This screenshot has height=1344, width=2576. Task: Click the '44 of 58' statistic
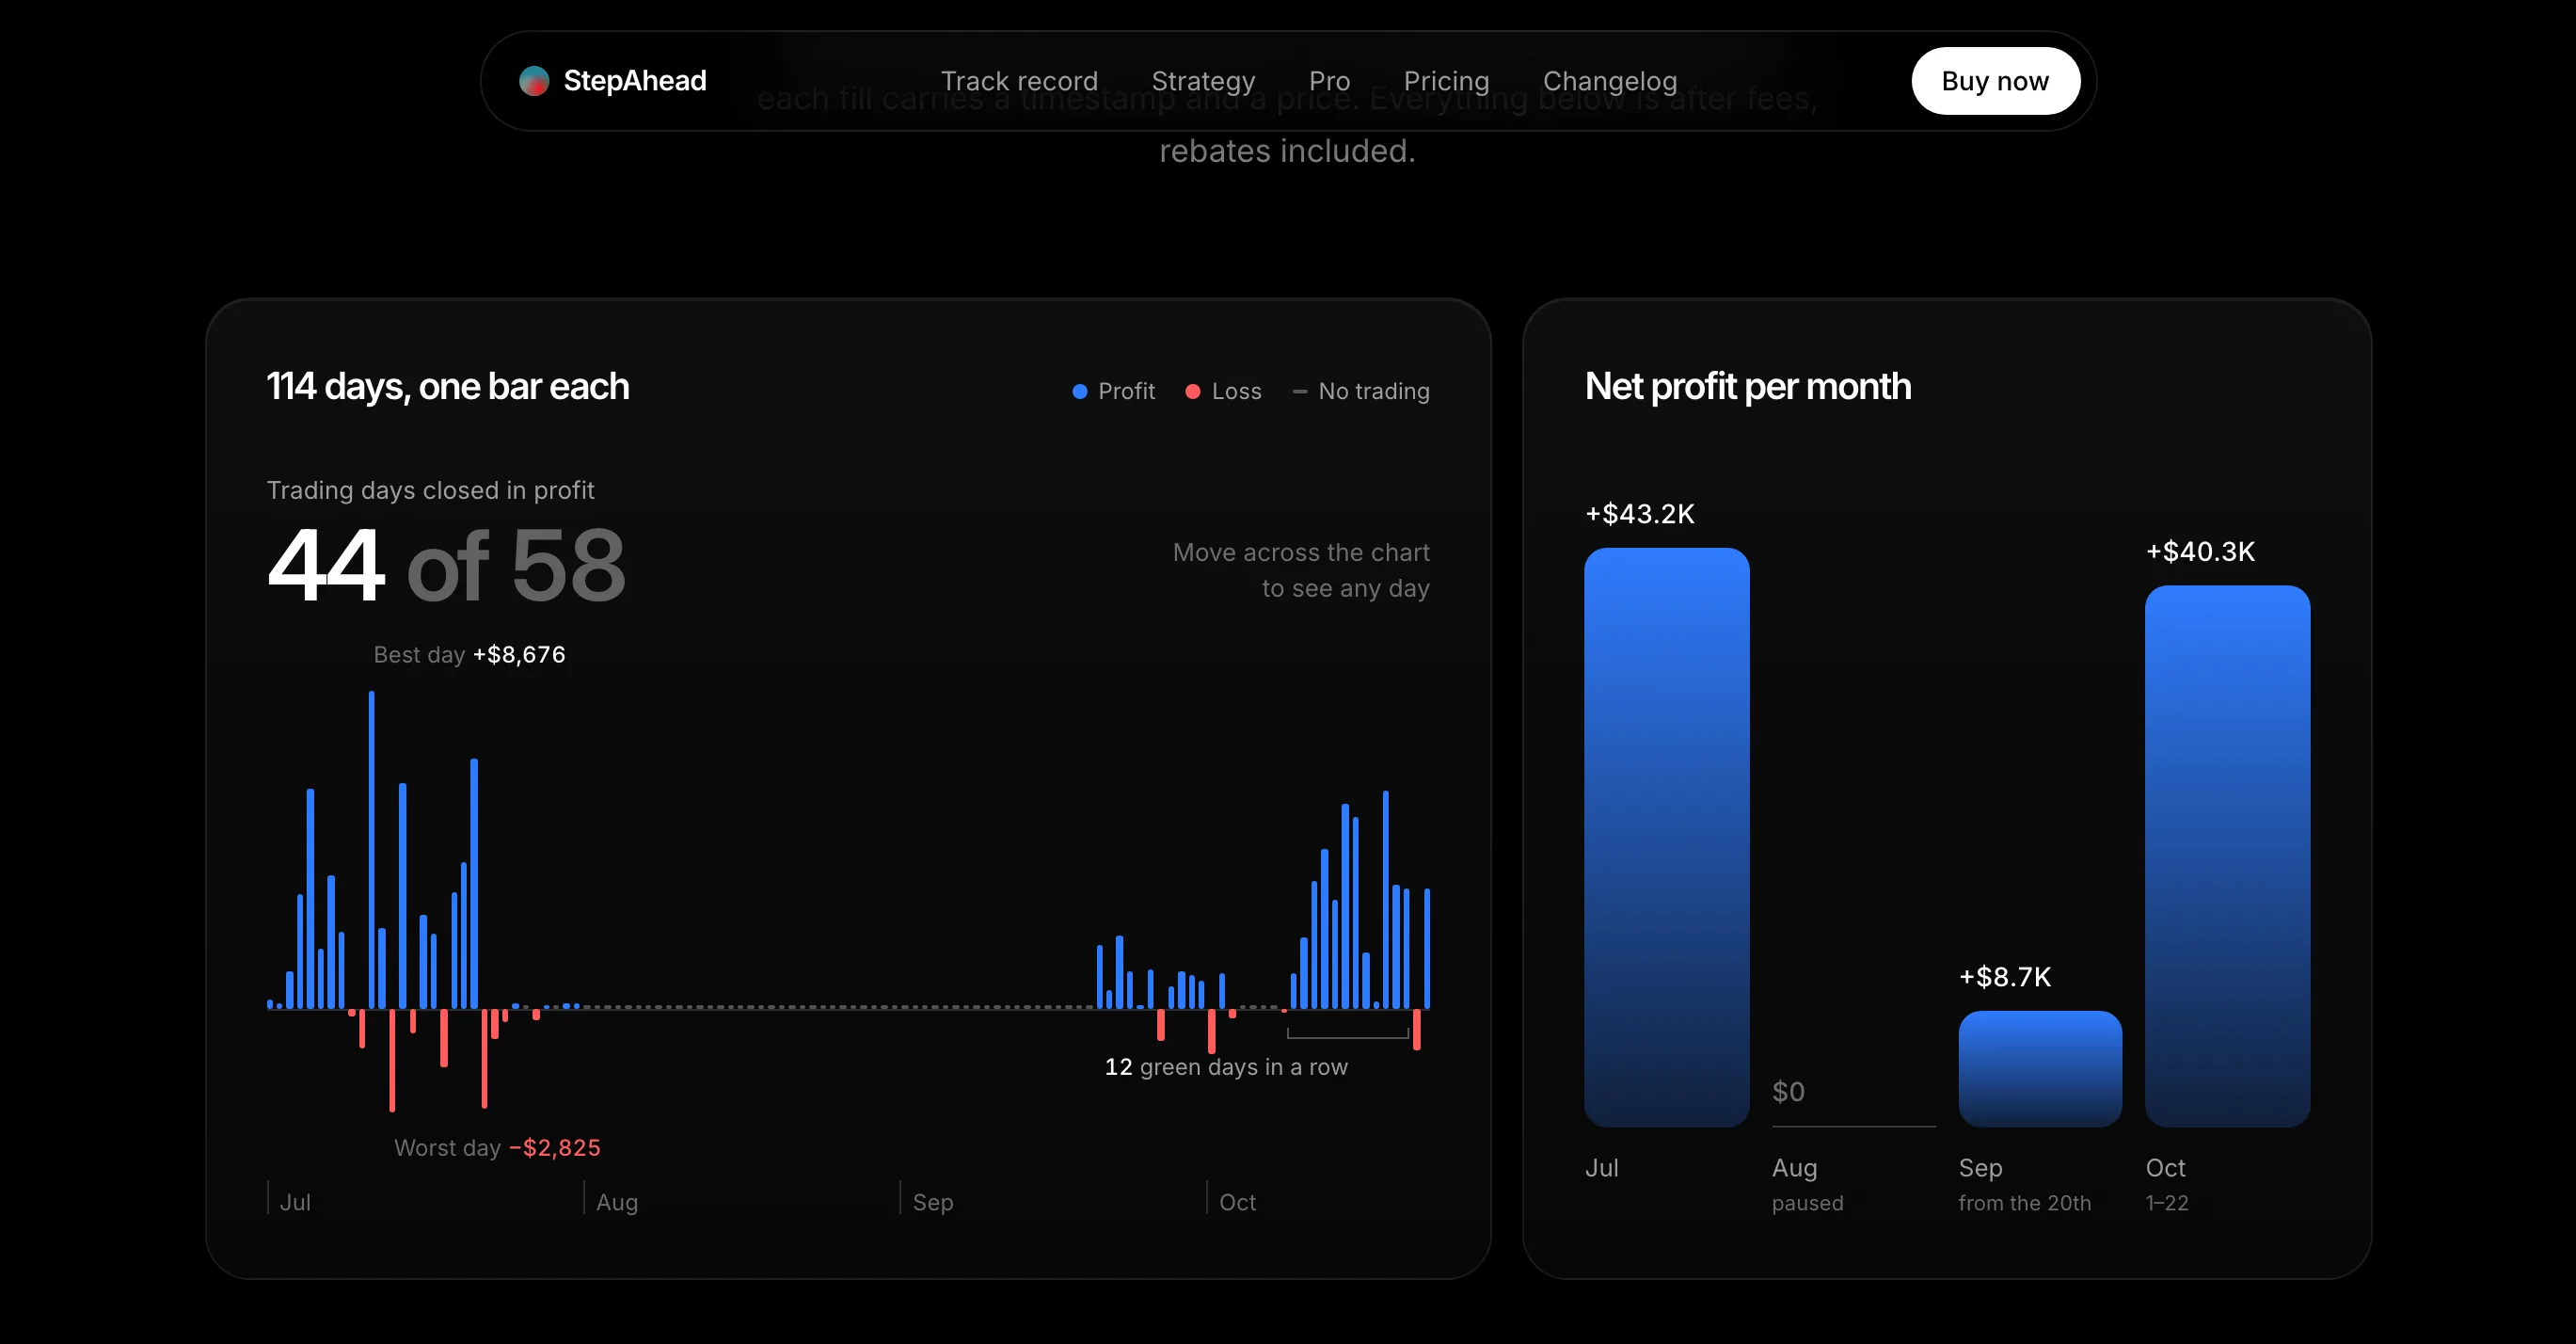pyautogui.click(x=446, y=565)
